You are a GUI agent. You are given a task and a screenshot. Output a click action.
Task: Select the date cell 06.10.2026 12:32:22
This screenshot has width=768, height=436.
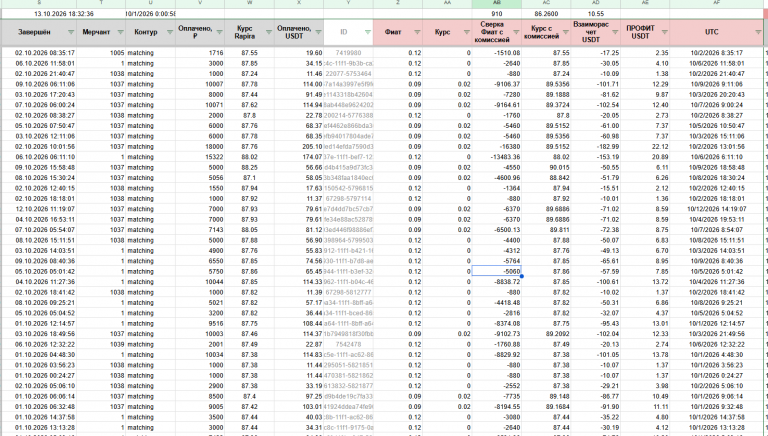39,344
